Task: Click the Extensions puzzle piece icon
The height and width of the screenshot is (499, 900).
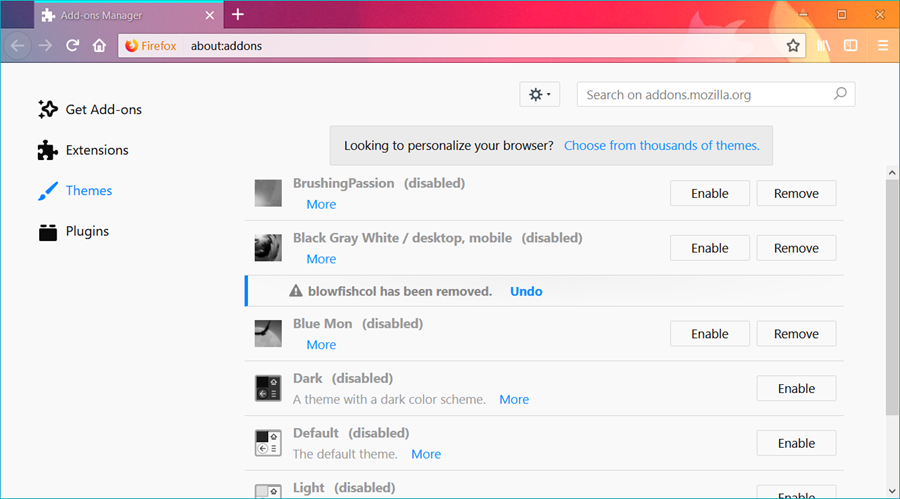Action: click(48, 150)
